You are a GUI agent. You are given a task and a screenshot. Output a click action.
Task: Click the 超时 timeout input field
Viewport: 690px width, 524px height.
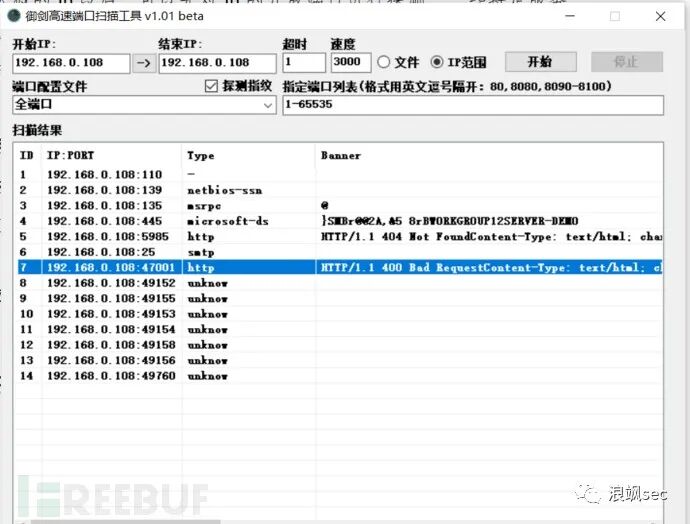(304, 62)
